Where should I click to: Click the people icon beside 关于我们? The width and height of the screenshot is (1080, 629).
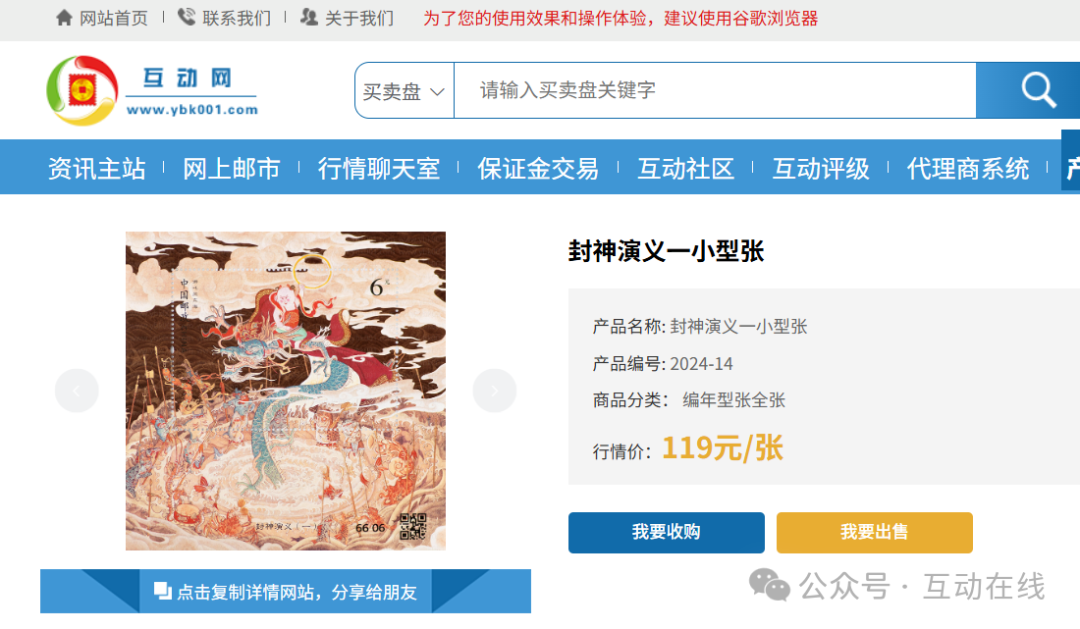point(309,17)
